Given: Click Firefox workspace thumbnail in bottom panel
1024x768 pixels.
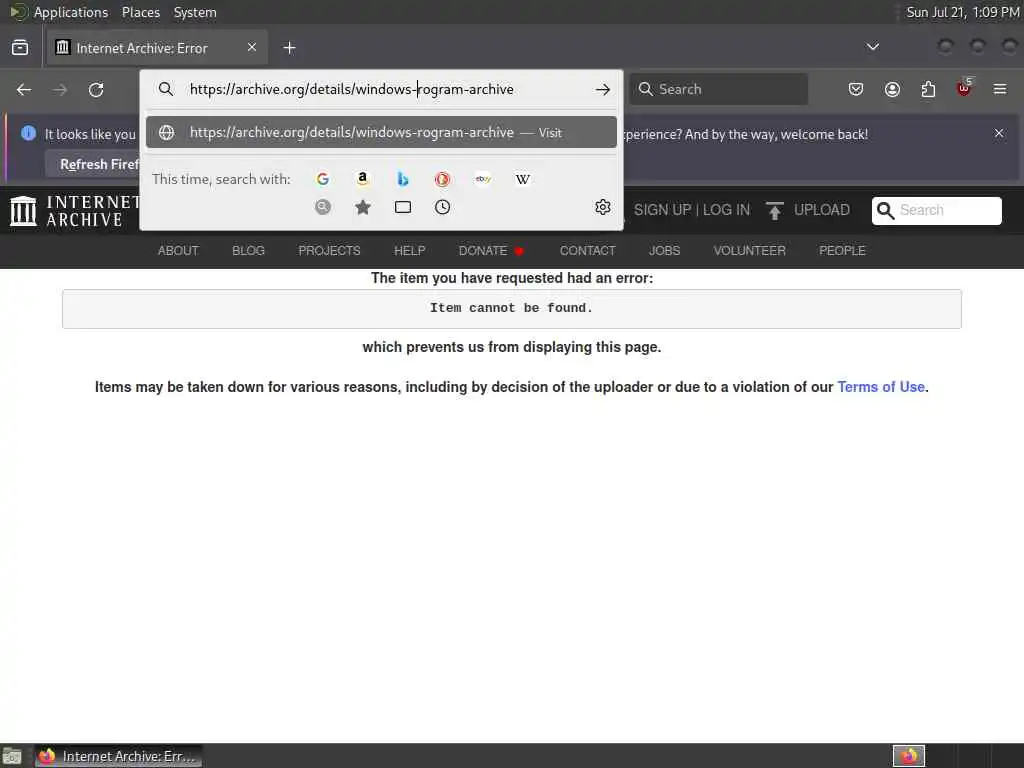Looking at the screenshot, I should pyautogui.click(x=909, y=756).
